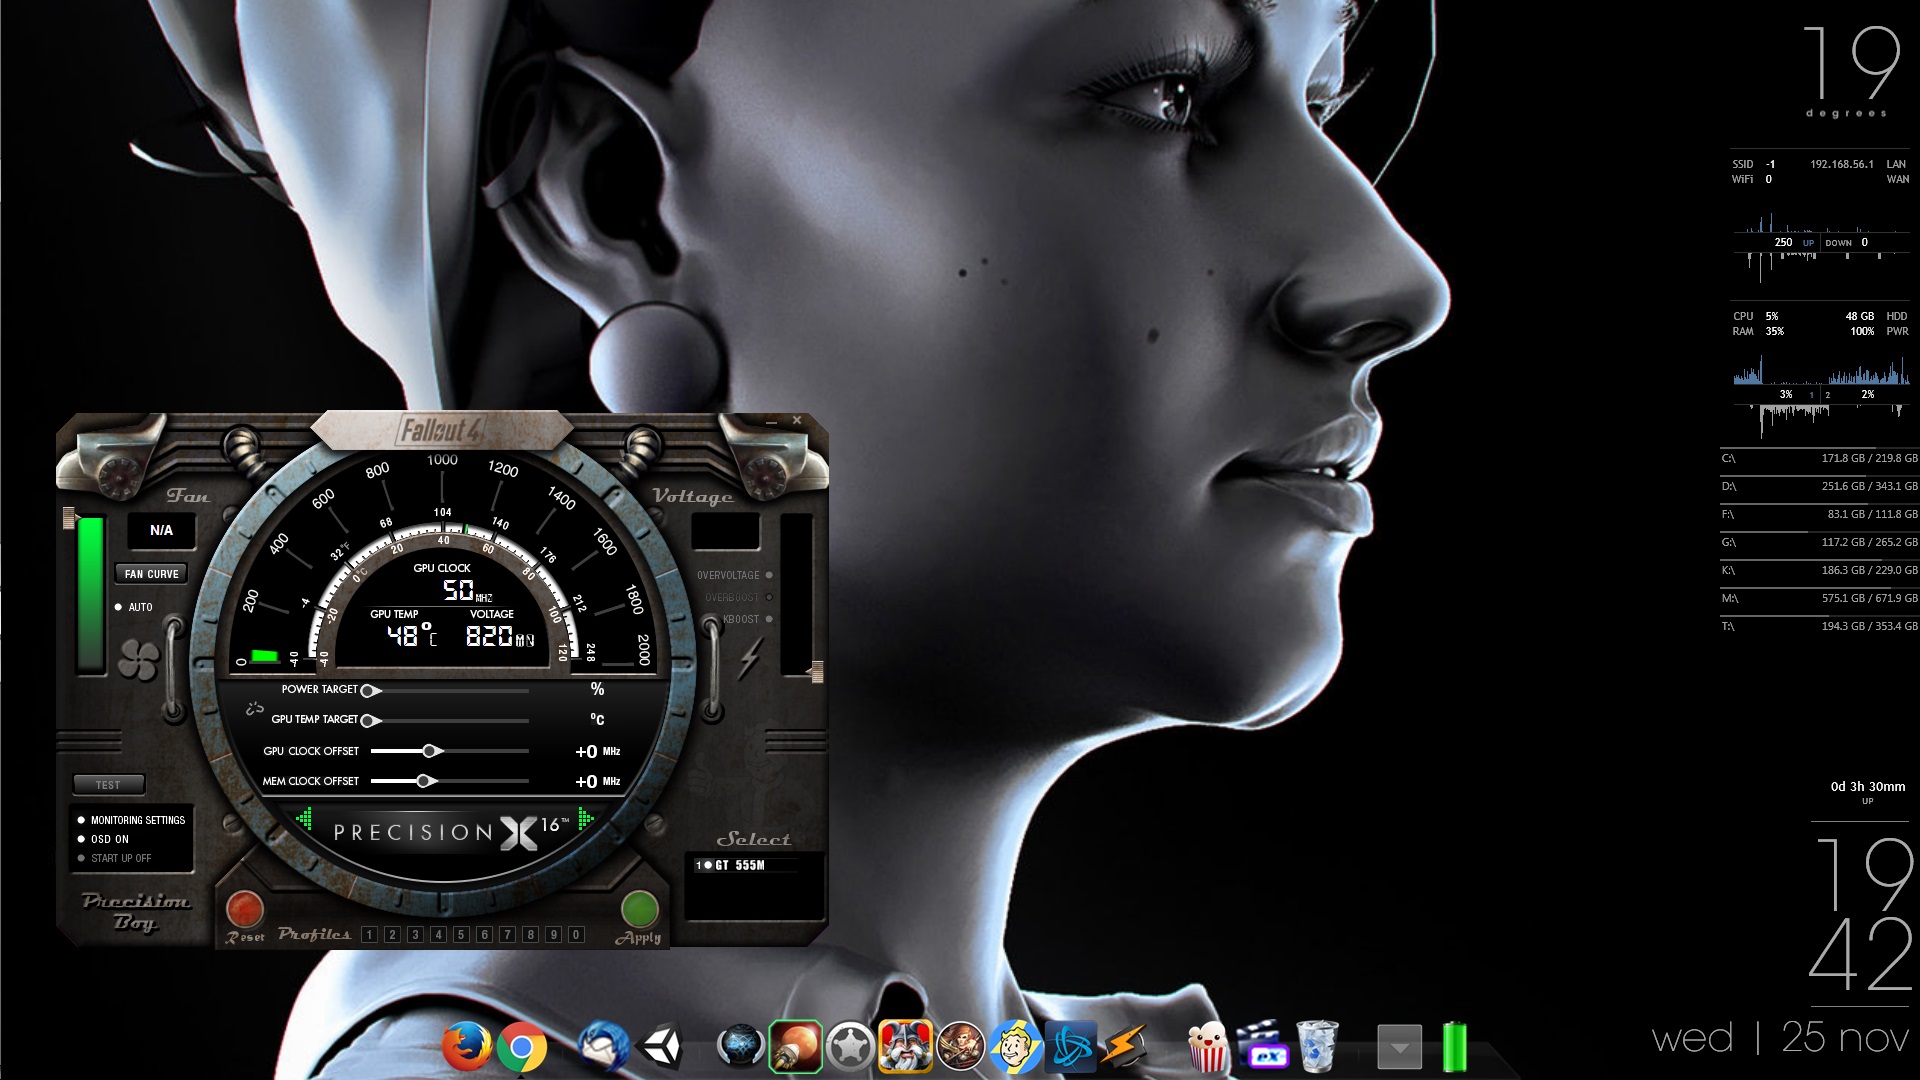
Task: Click the green battery indicator in dock
Action: point(1455,1047)
